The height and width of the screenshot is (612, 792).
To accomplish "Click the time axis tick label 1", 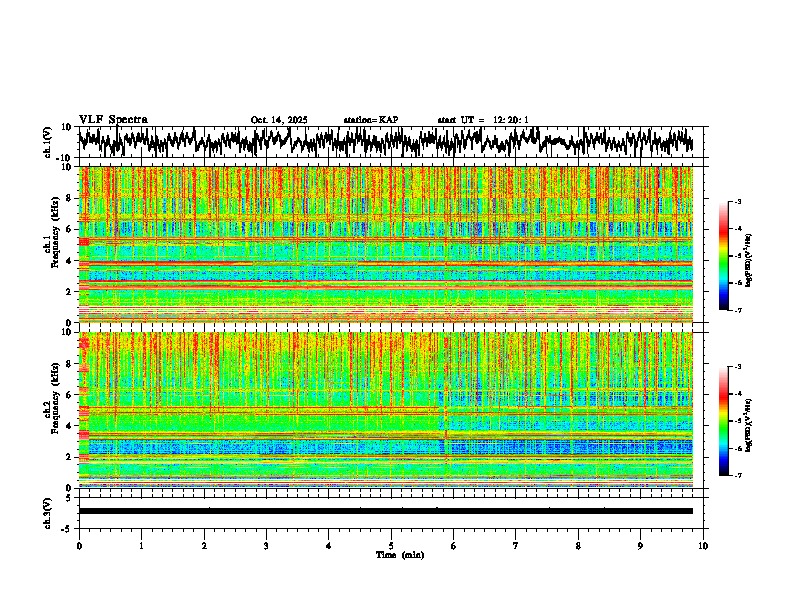I will click(141, 546).
